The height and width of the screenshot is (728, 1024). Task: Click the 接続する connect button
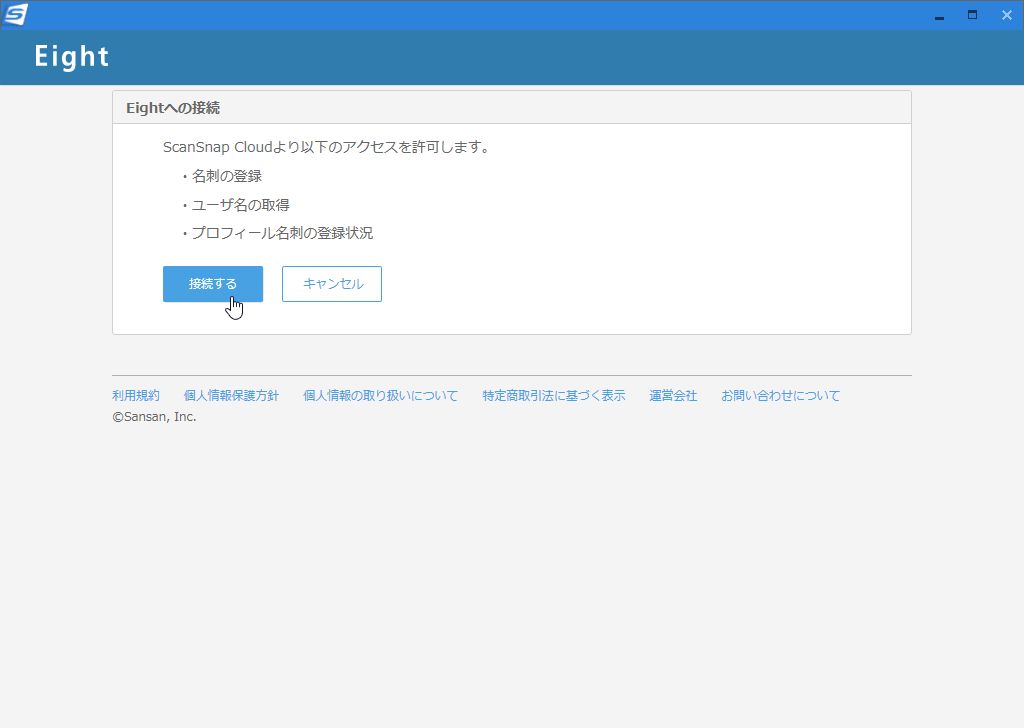[213, 284]
